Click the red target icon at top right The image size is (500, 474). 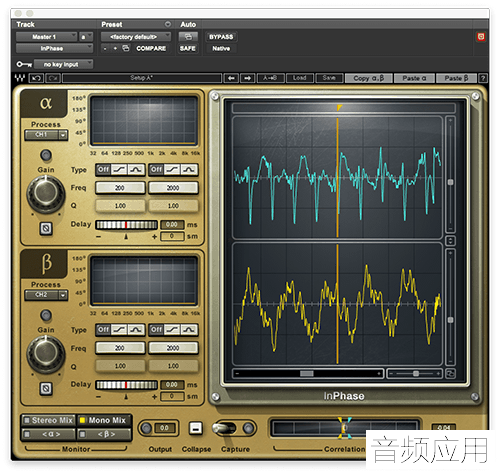[481, 37]
